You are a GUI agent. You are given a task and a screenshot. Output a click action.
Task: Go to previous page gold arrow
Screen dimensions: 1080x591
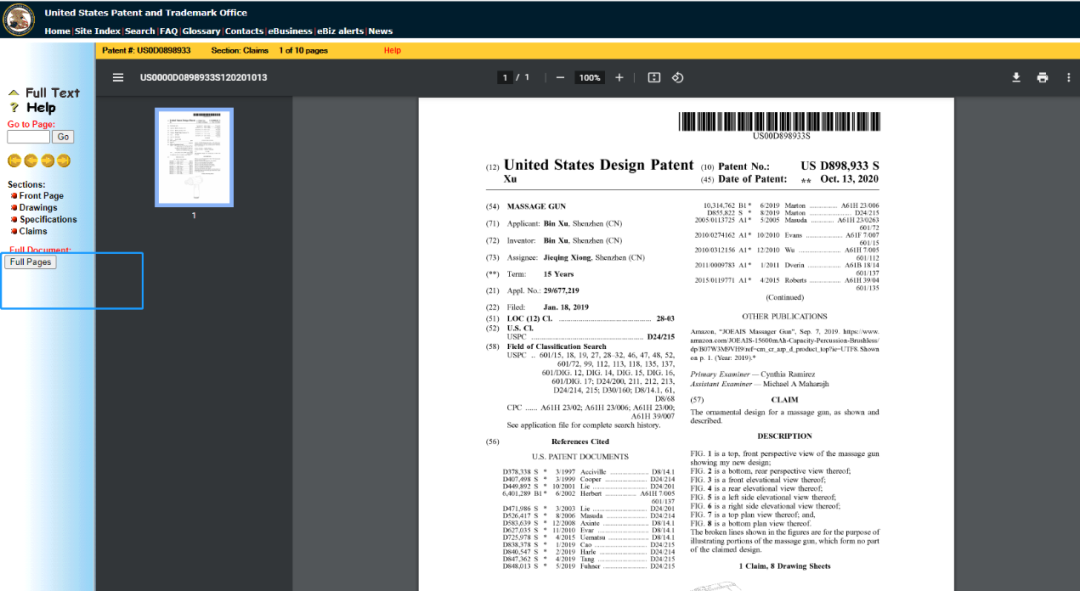coord(30,160)
